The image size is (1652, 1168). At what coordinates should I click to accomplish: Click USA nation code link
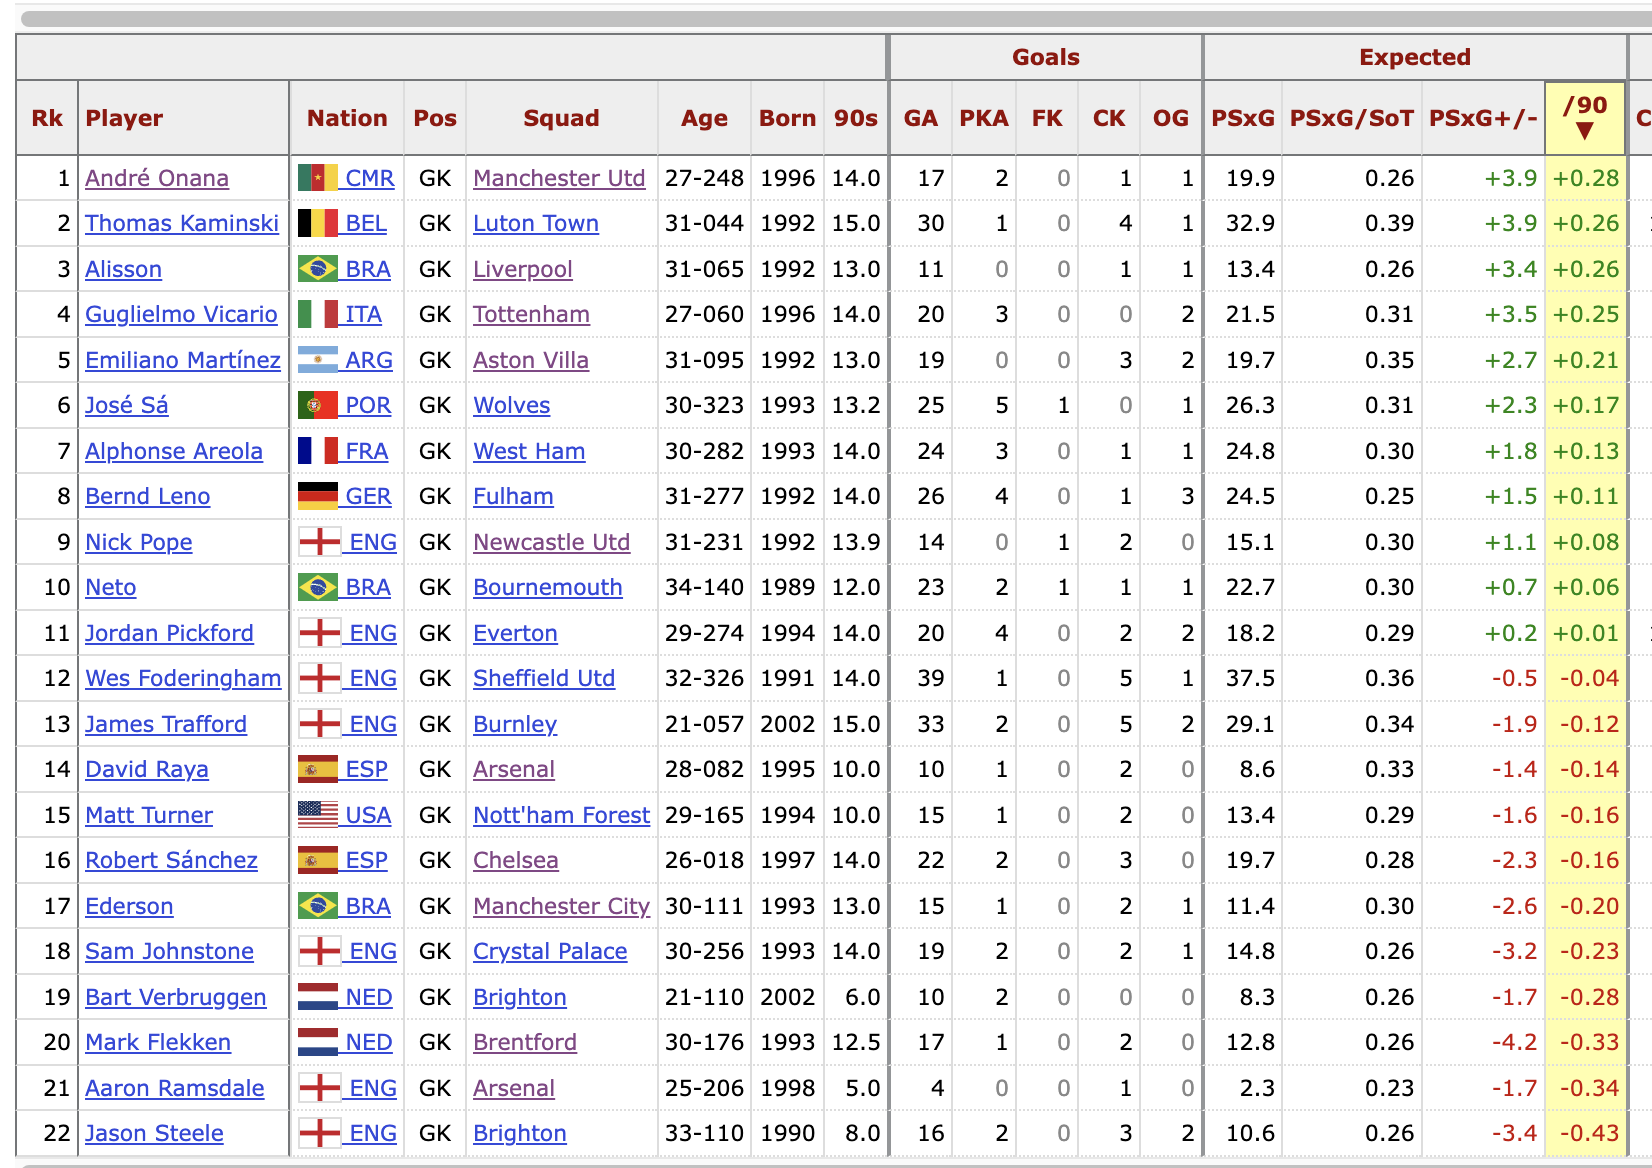point(368,815)
